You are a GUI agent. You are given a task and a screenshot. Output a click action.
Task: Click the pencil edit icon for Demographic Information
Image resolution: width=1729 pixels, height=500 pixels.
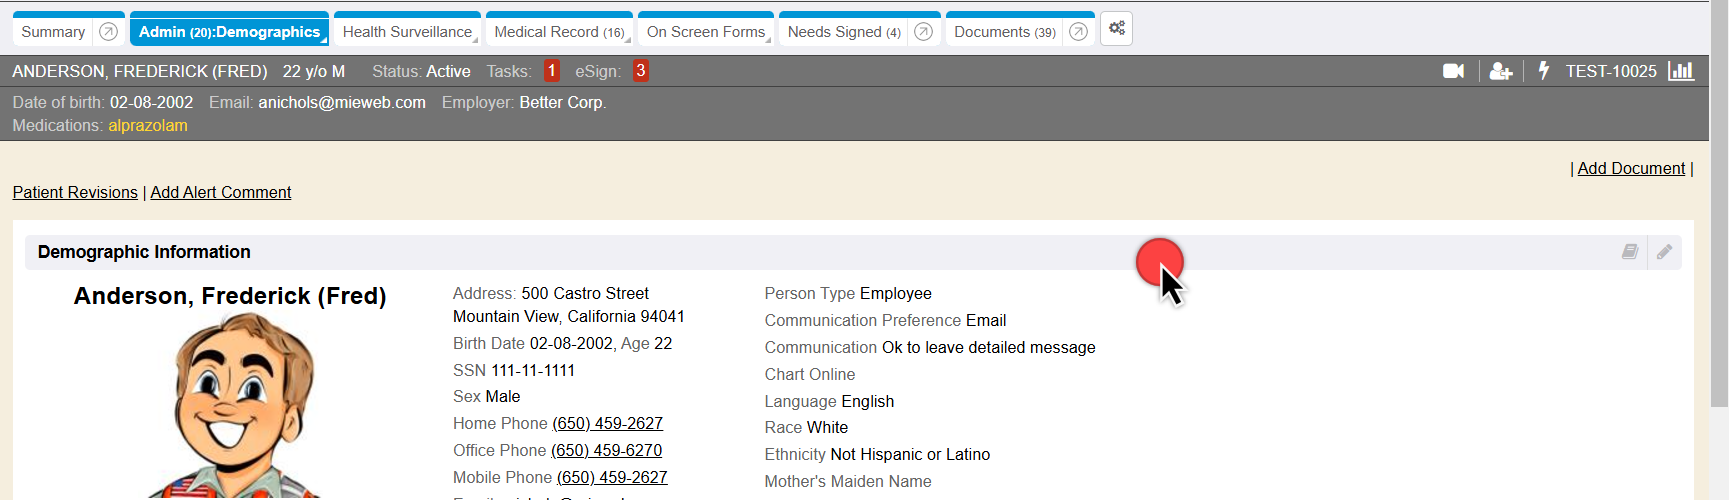(1664, 252)
